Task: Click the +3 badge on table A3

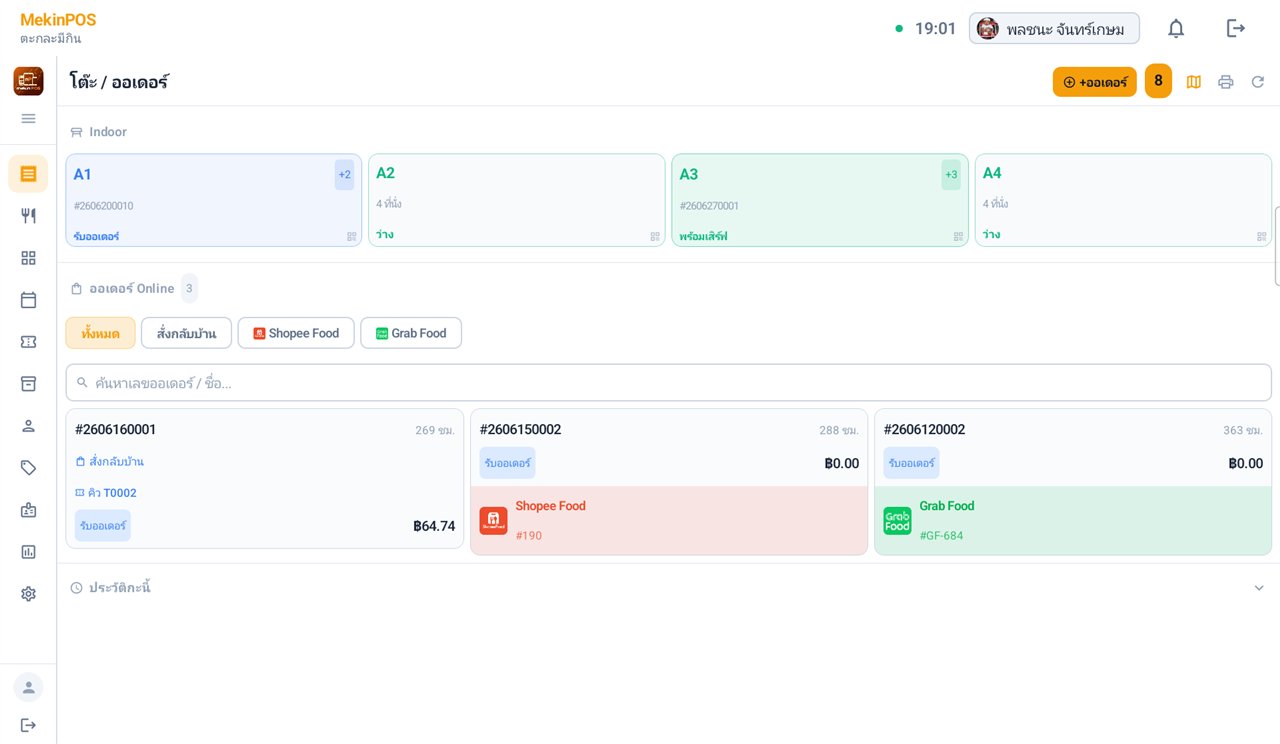Action: pyautogui.click(x=951, y=175)
